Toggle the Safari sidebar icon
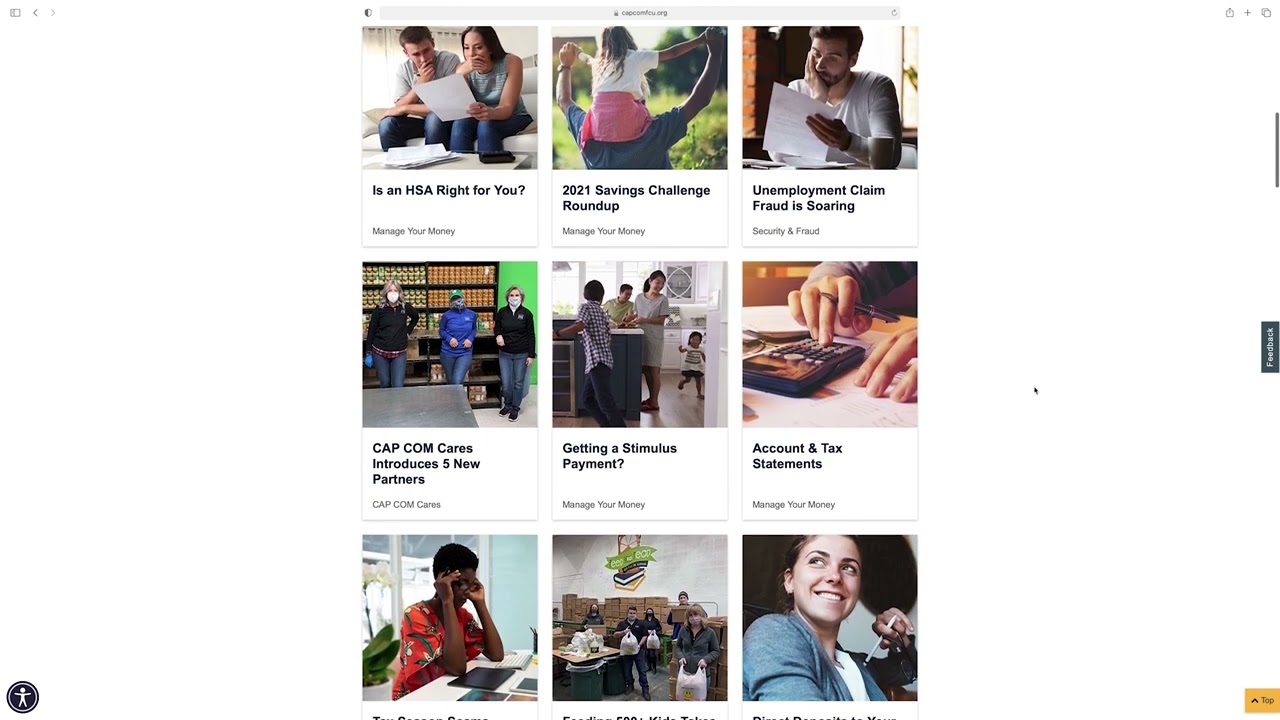1280x720 pixels. coord(15,13)
